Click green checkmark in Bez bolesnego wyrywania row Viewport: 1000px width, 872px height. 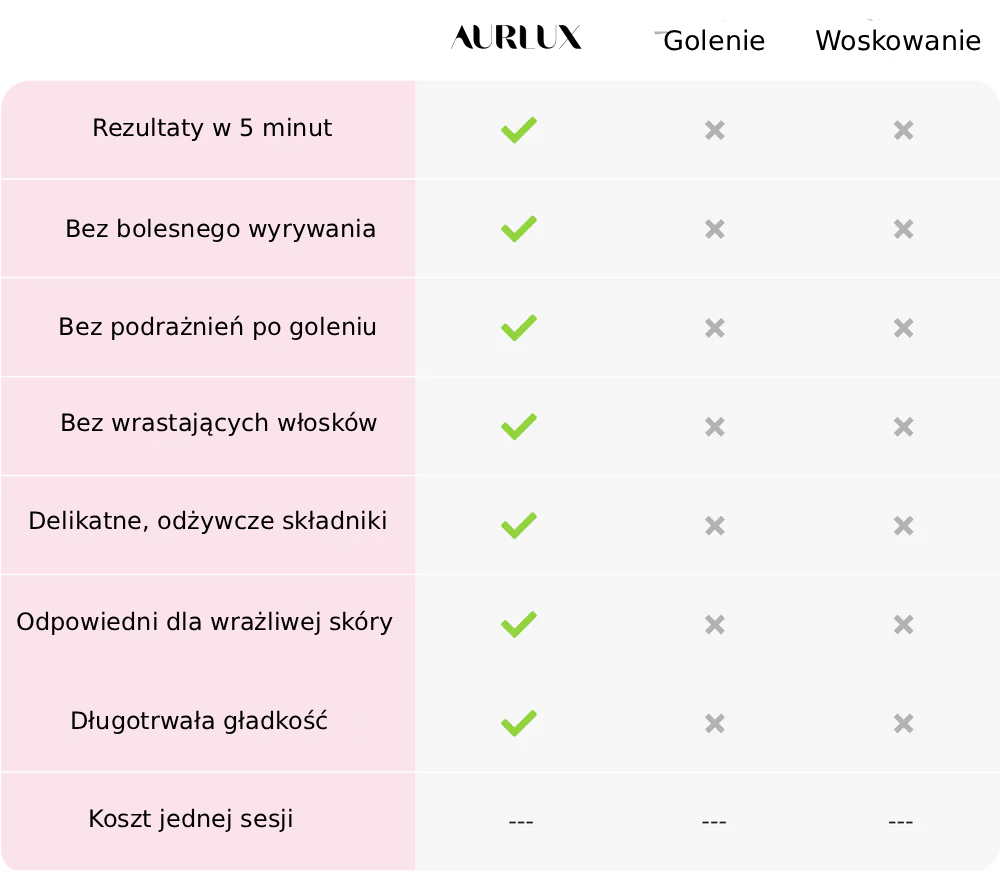pyautogui.click(x=518, y=229)
